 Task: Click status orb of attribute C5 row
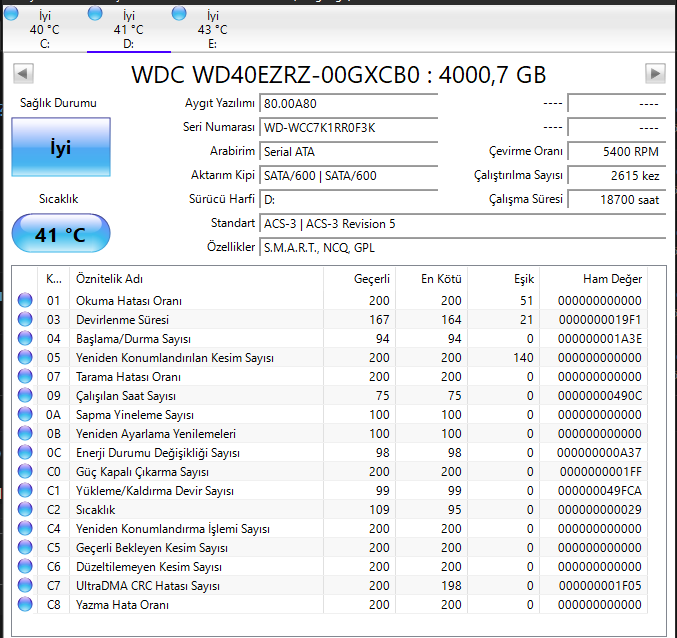(x=25, y=547)
